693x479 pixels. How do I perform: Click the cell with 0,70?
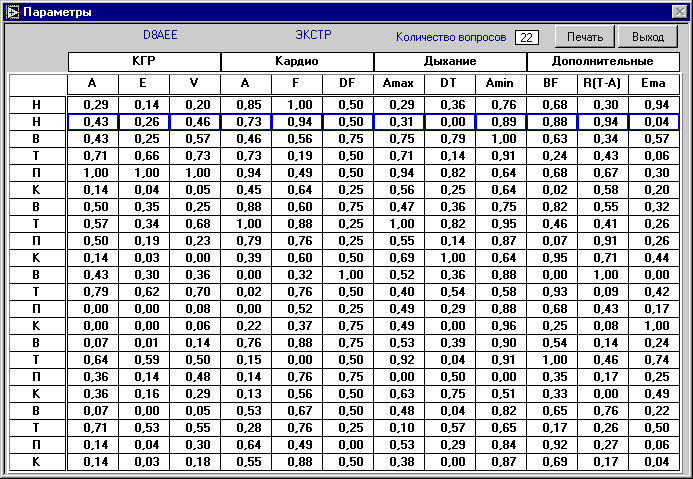194,292
